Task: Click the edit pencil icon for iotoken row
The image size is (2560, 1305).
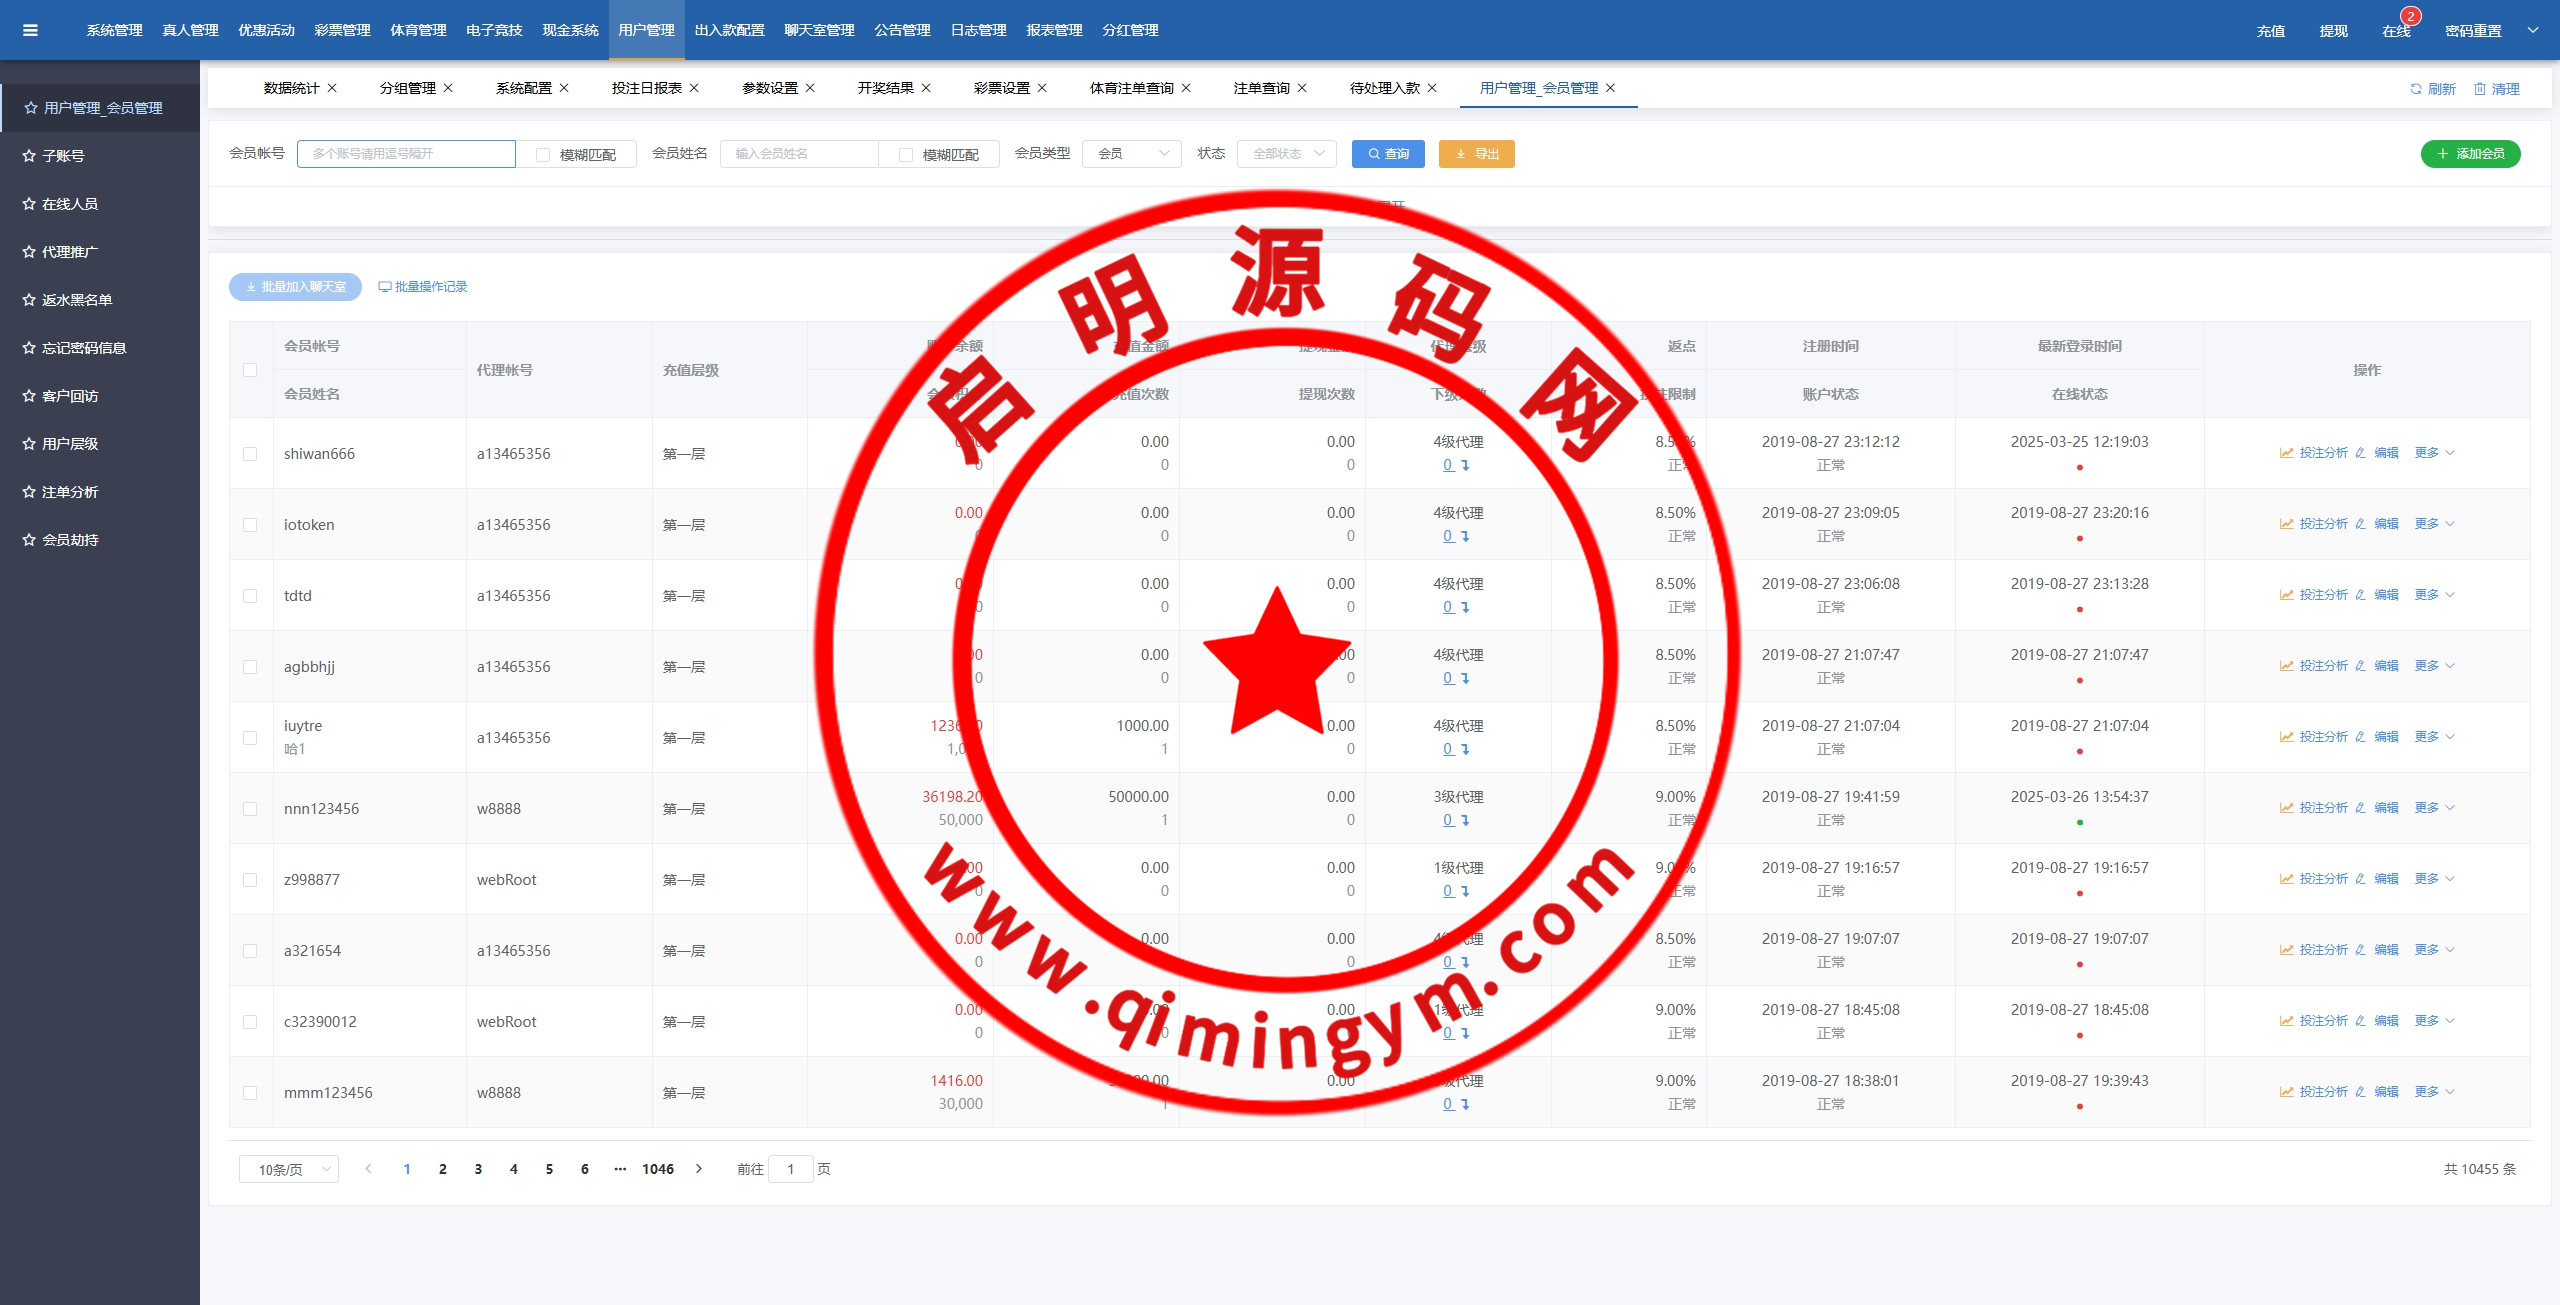Action: [2360, 524]
